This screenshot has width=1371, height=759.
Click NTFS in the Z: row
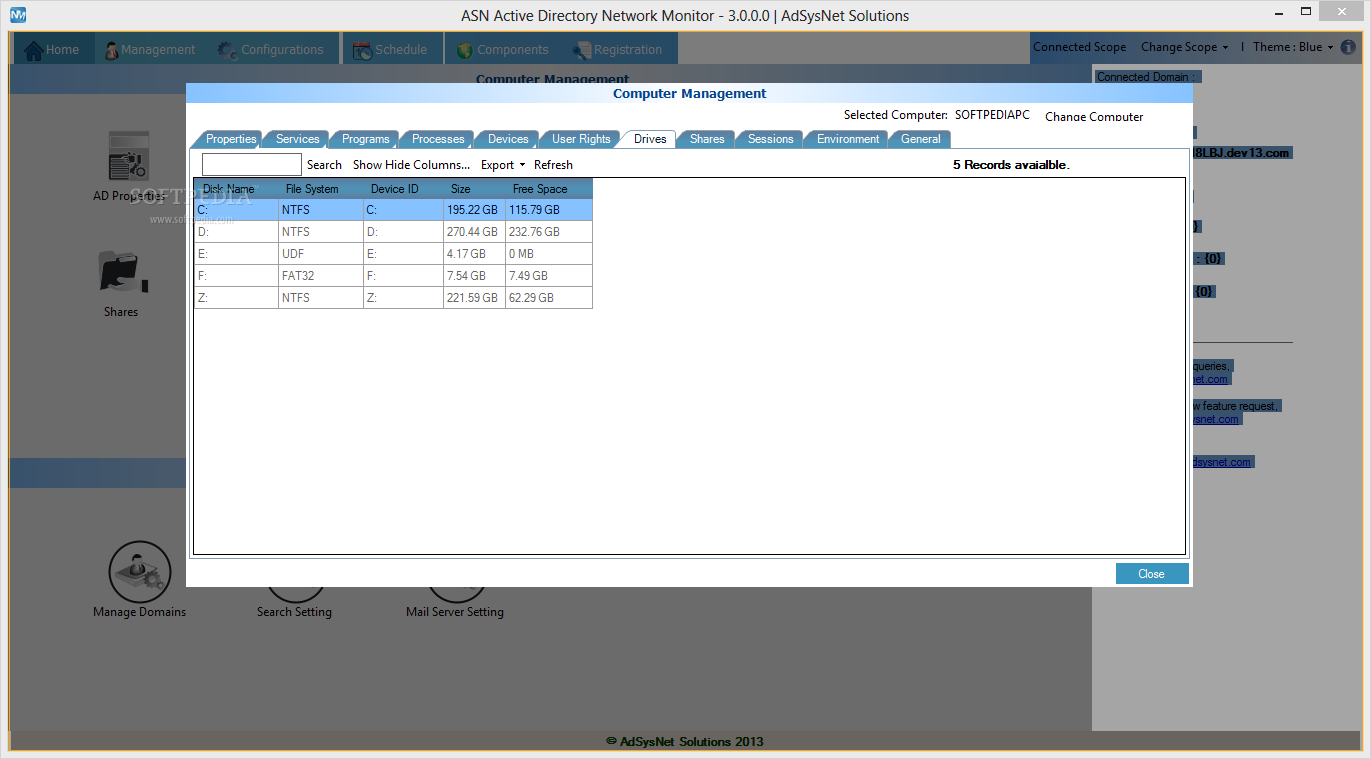pyautogui.click(x=320, y=298)
